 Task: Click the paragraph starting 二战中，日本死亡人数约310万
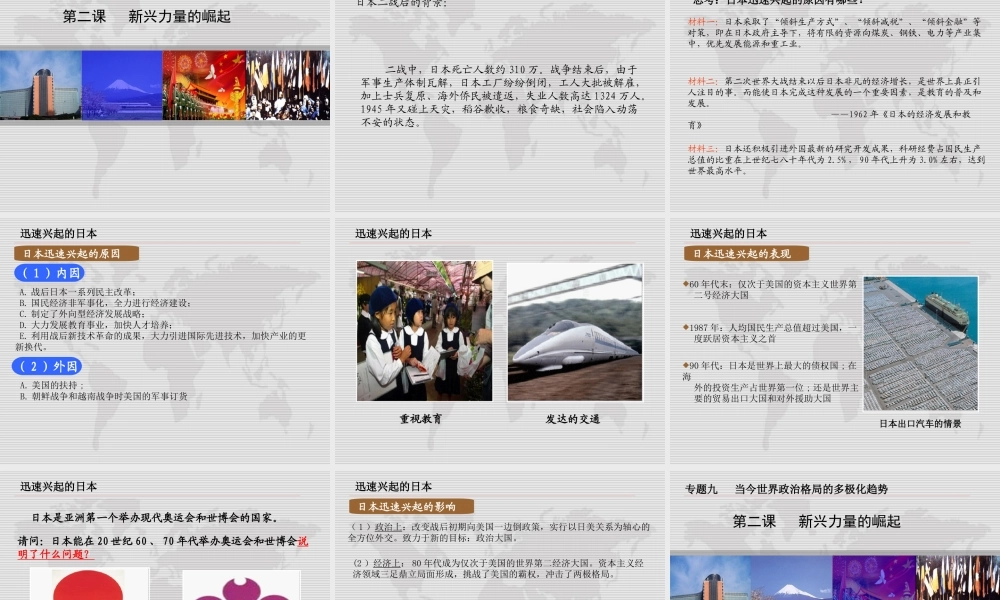click(x=504, y=96)
